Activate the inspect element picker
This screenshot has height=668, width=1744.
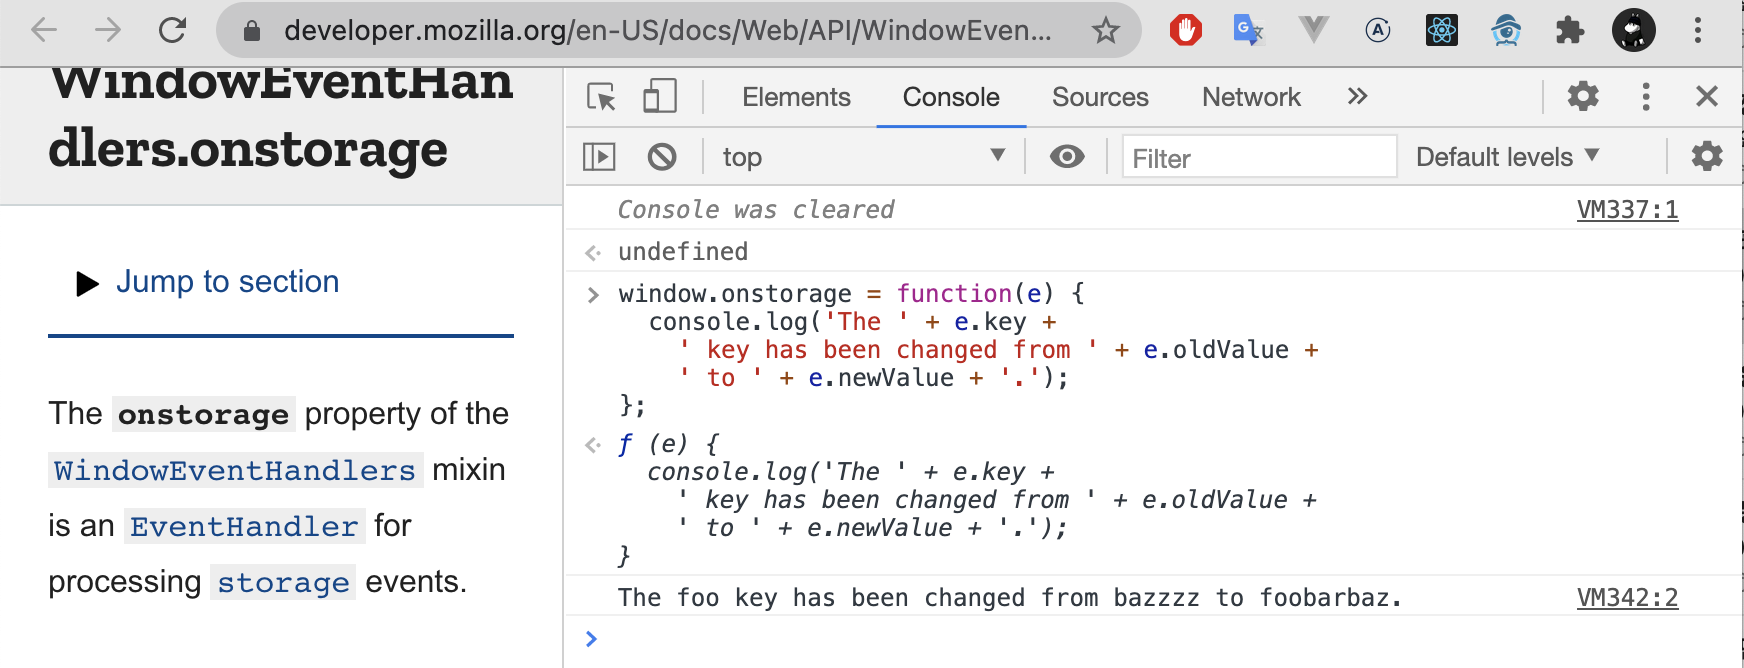click(x=601, y=97)
